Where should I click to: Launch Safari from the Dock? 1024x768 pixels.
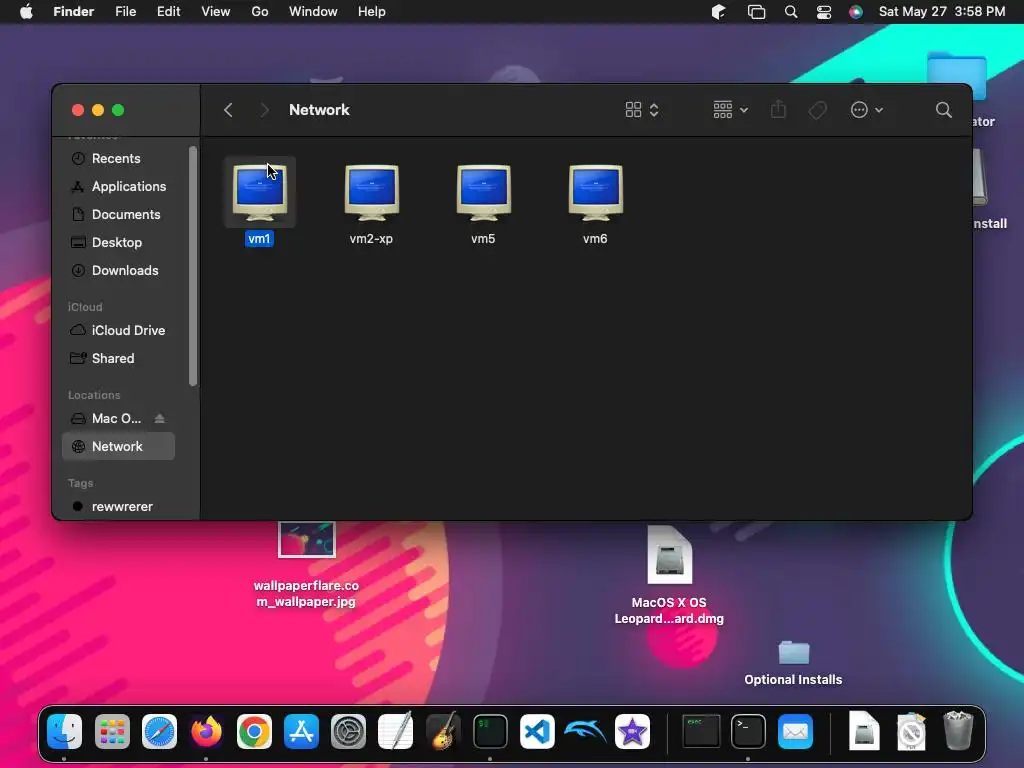tap(159, 731)
